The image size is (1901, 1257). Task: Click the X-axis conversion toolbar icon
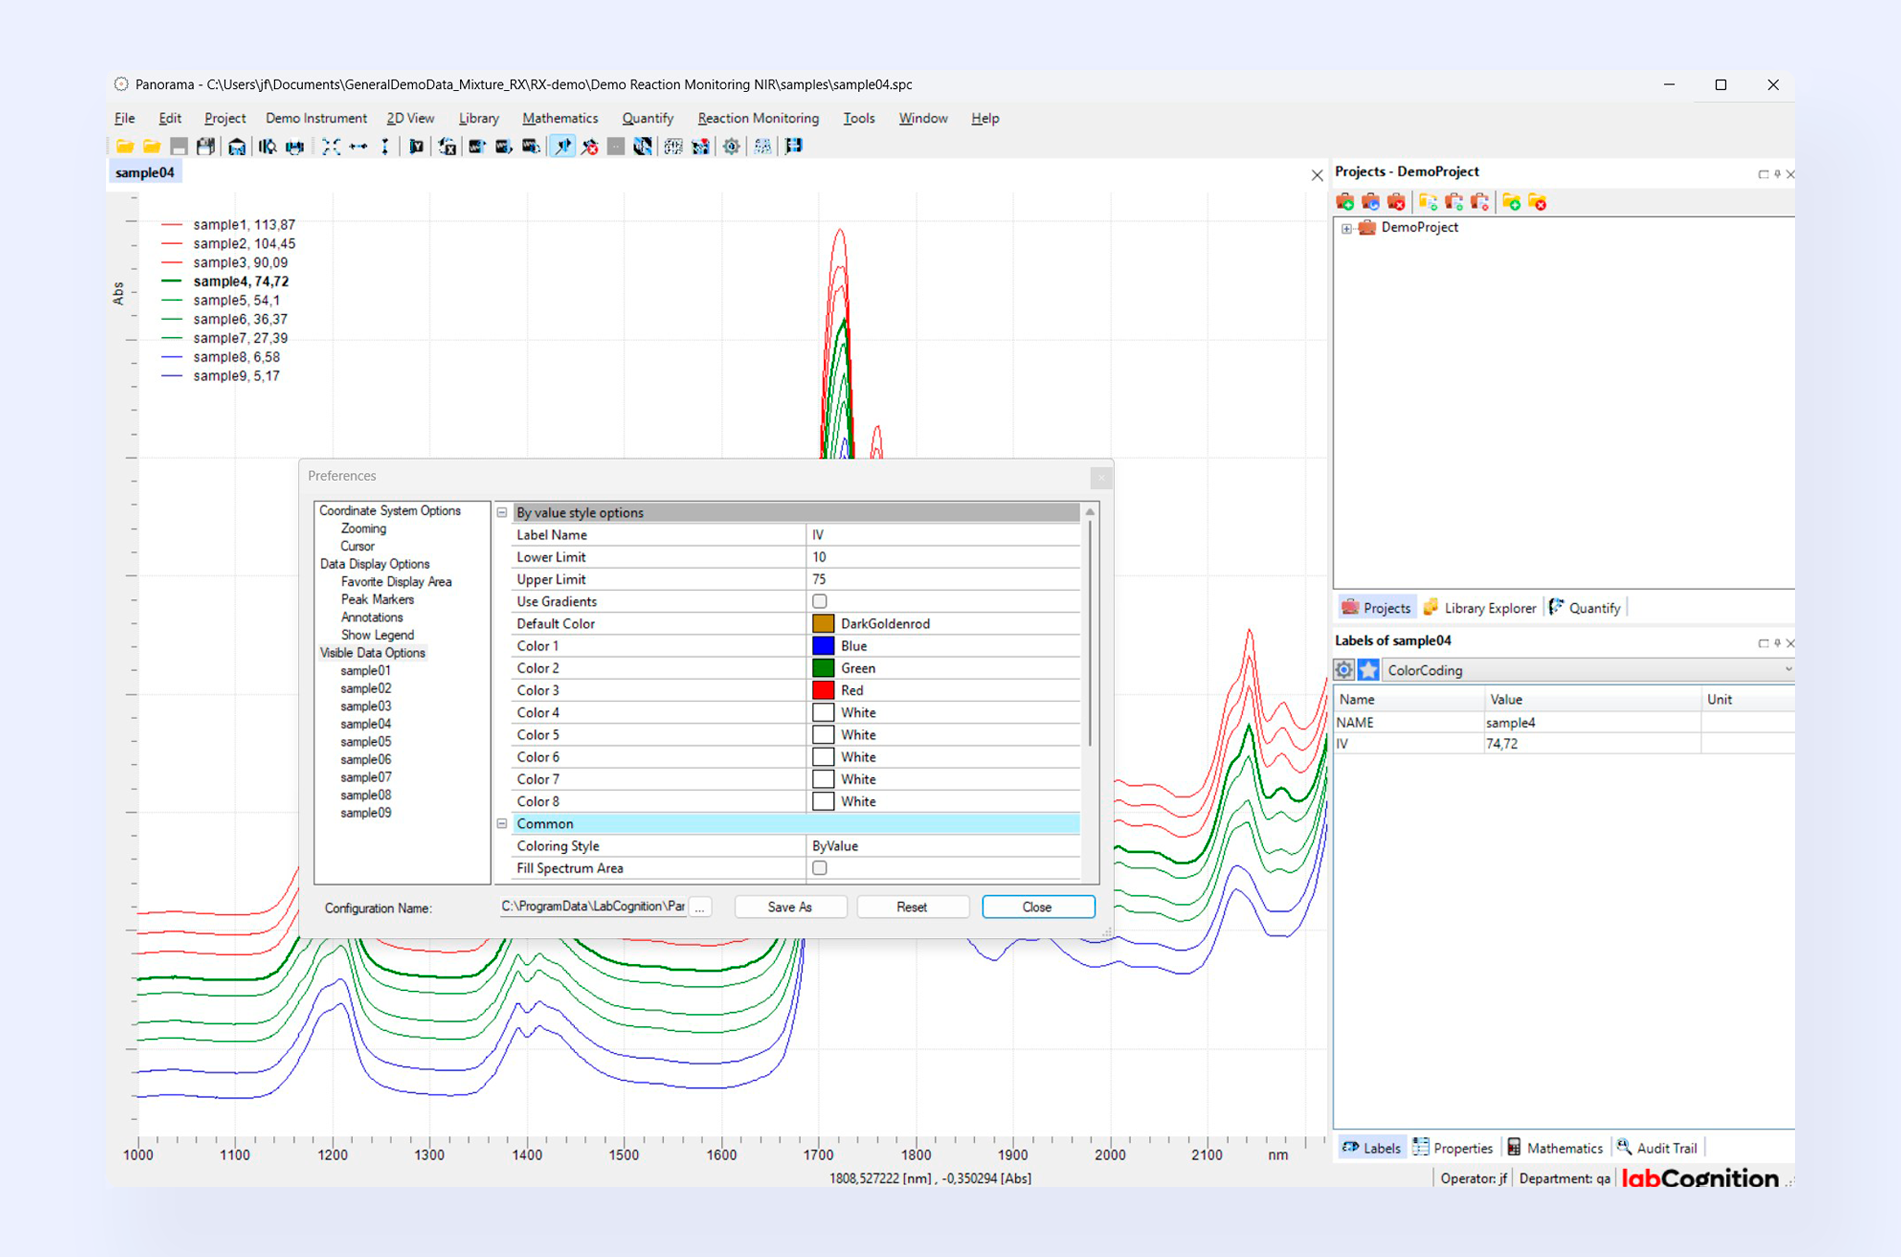(x=447, y=147)
